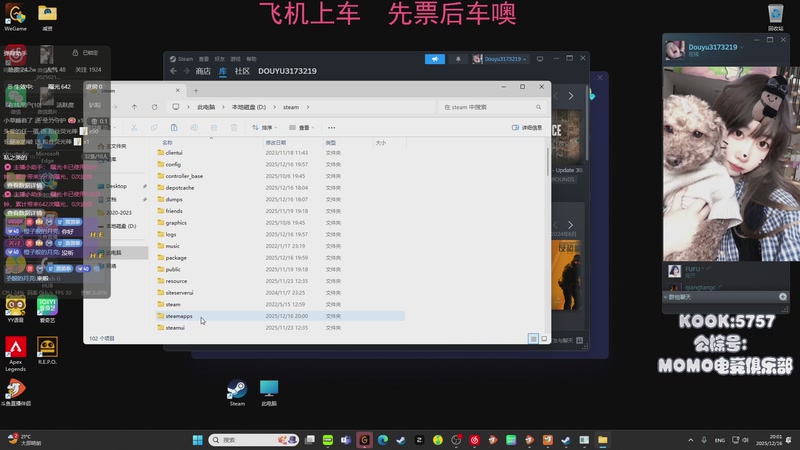800x450 pixels.
Task: Click Steam Big Picture monitor icon
Action: pyautogui.click(x=540, y=59)
